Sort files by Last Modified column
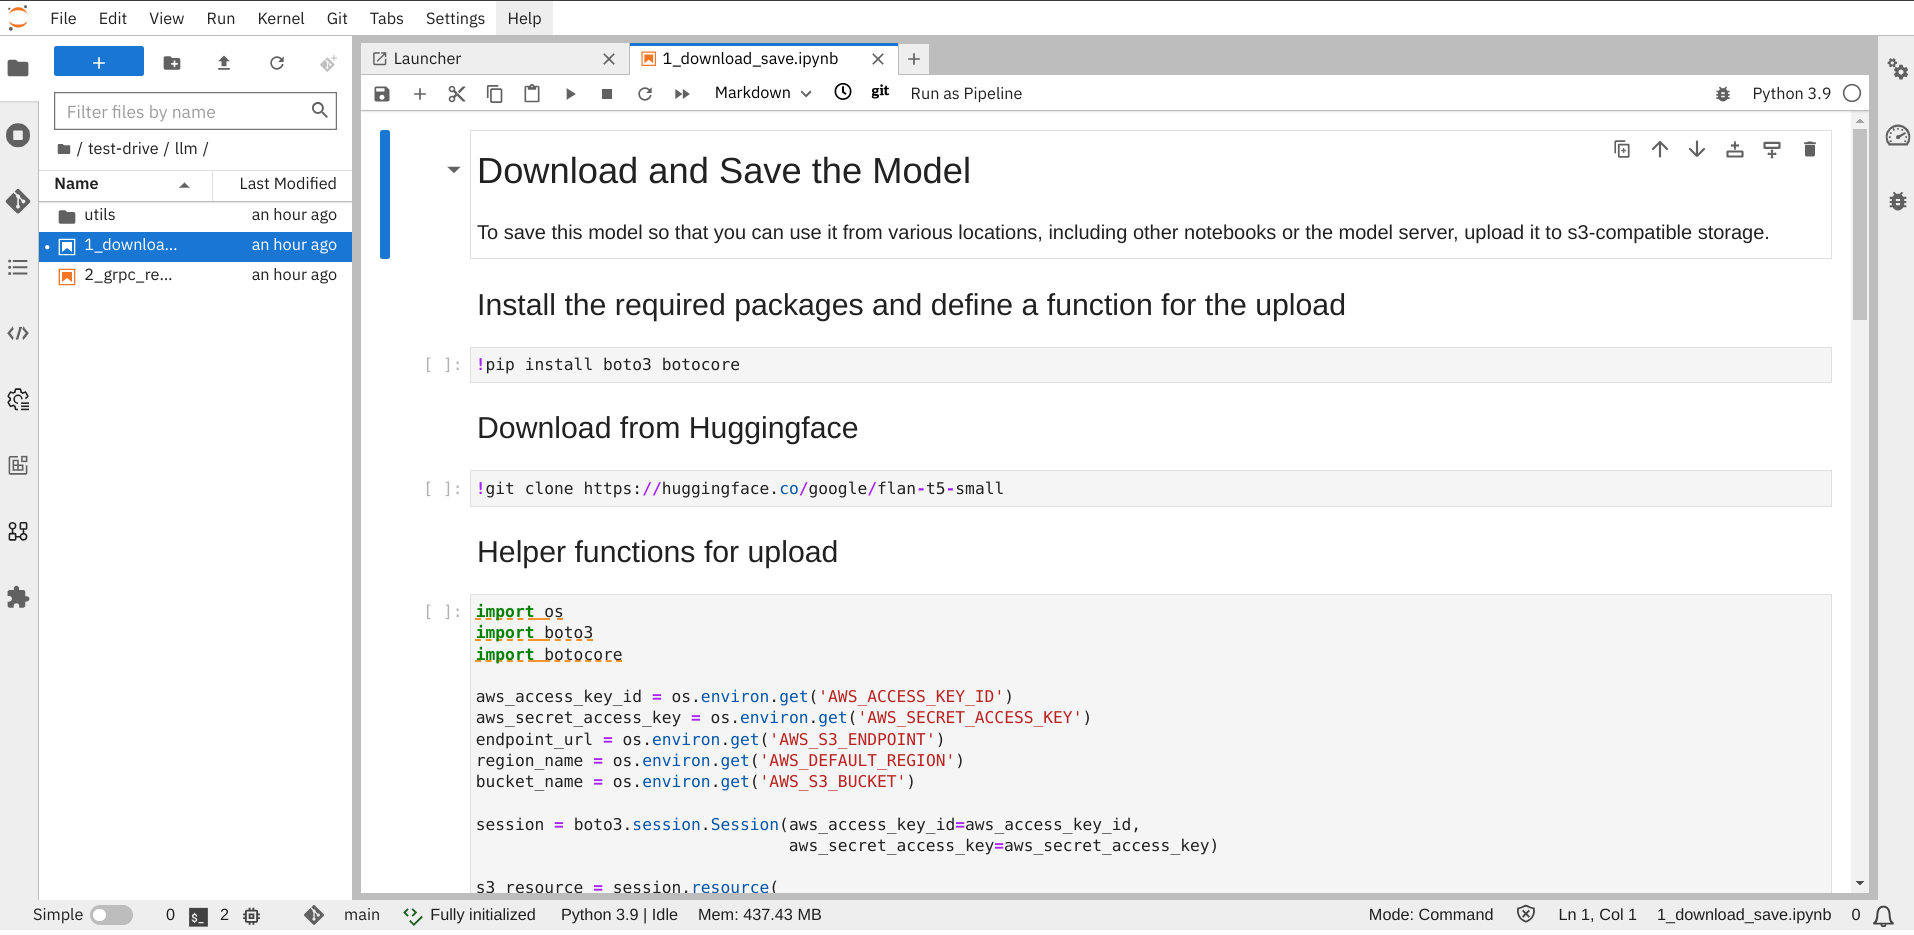1914x935 pixels. (283, 184)
